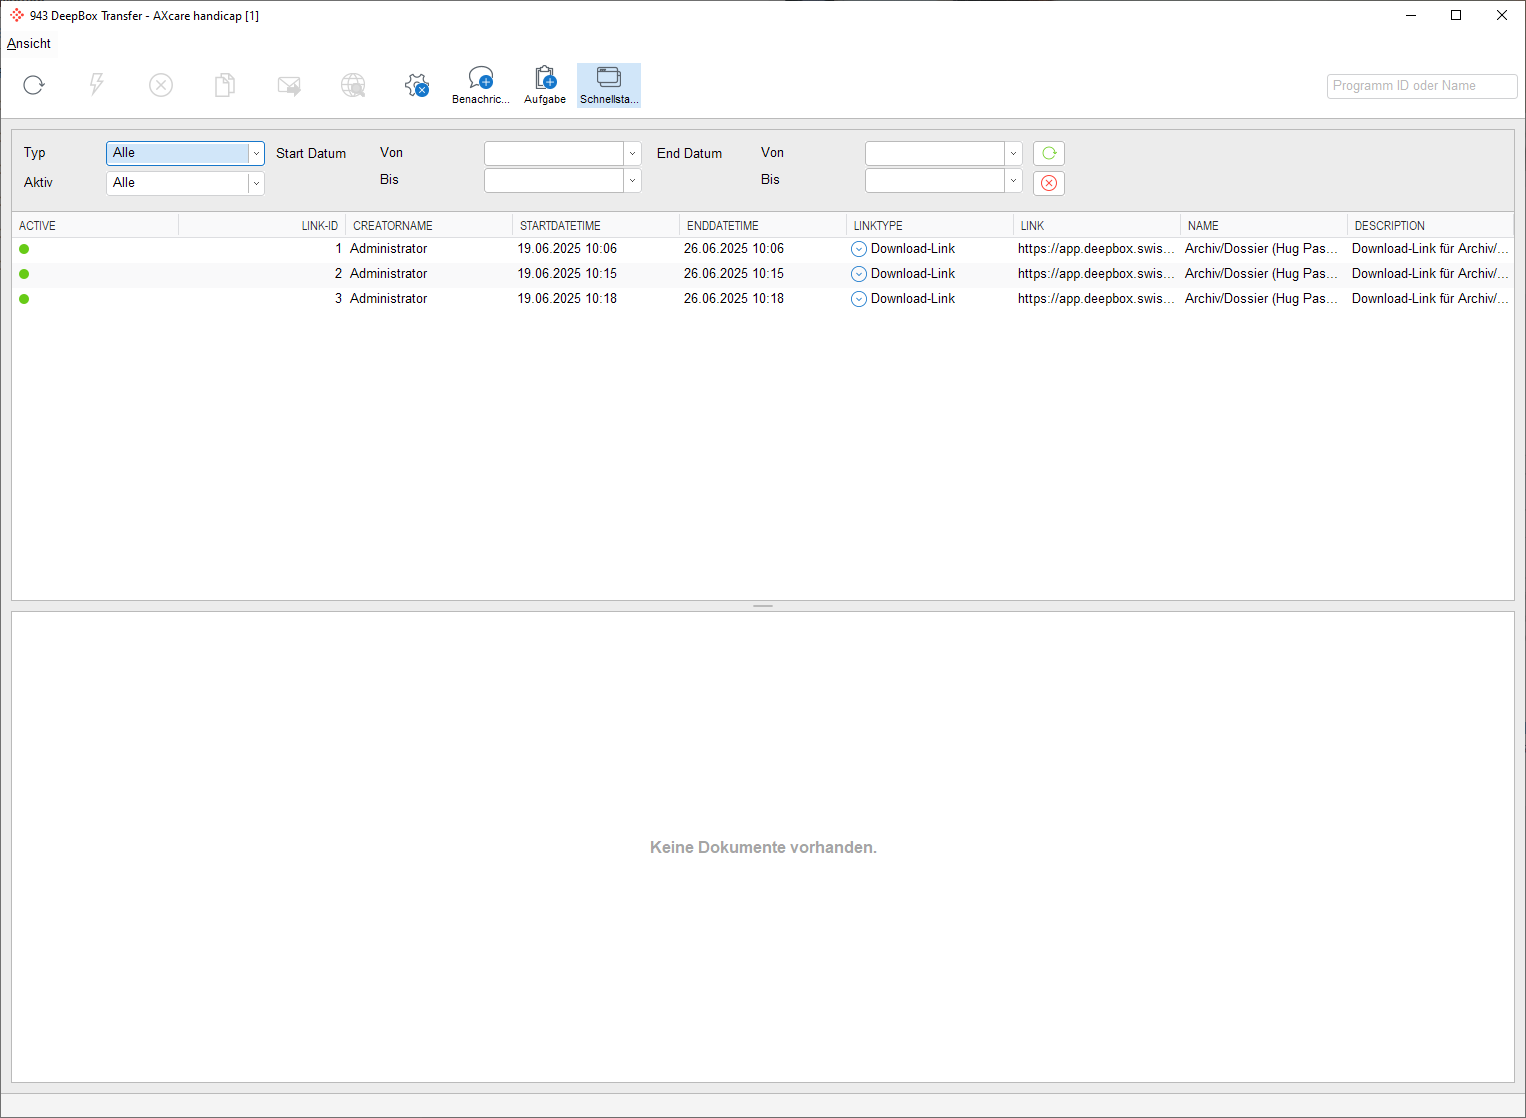Click the refresh icon in the toolbar
The width and height of the screenshot is (1526, 1118).
click(34, 85)
